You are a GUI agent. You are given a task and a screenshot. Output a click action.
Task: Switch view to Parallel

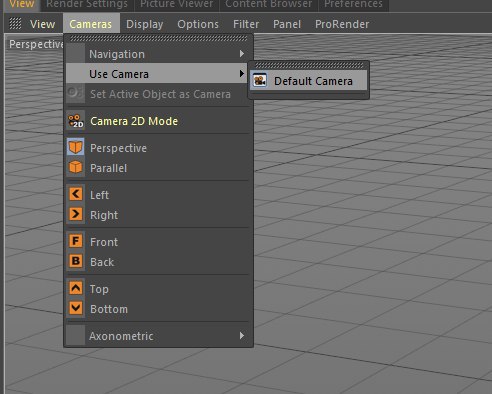point(158,168)
